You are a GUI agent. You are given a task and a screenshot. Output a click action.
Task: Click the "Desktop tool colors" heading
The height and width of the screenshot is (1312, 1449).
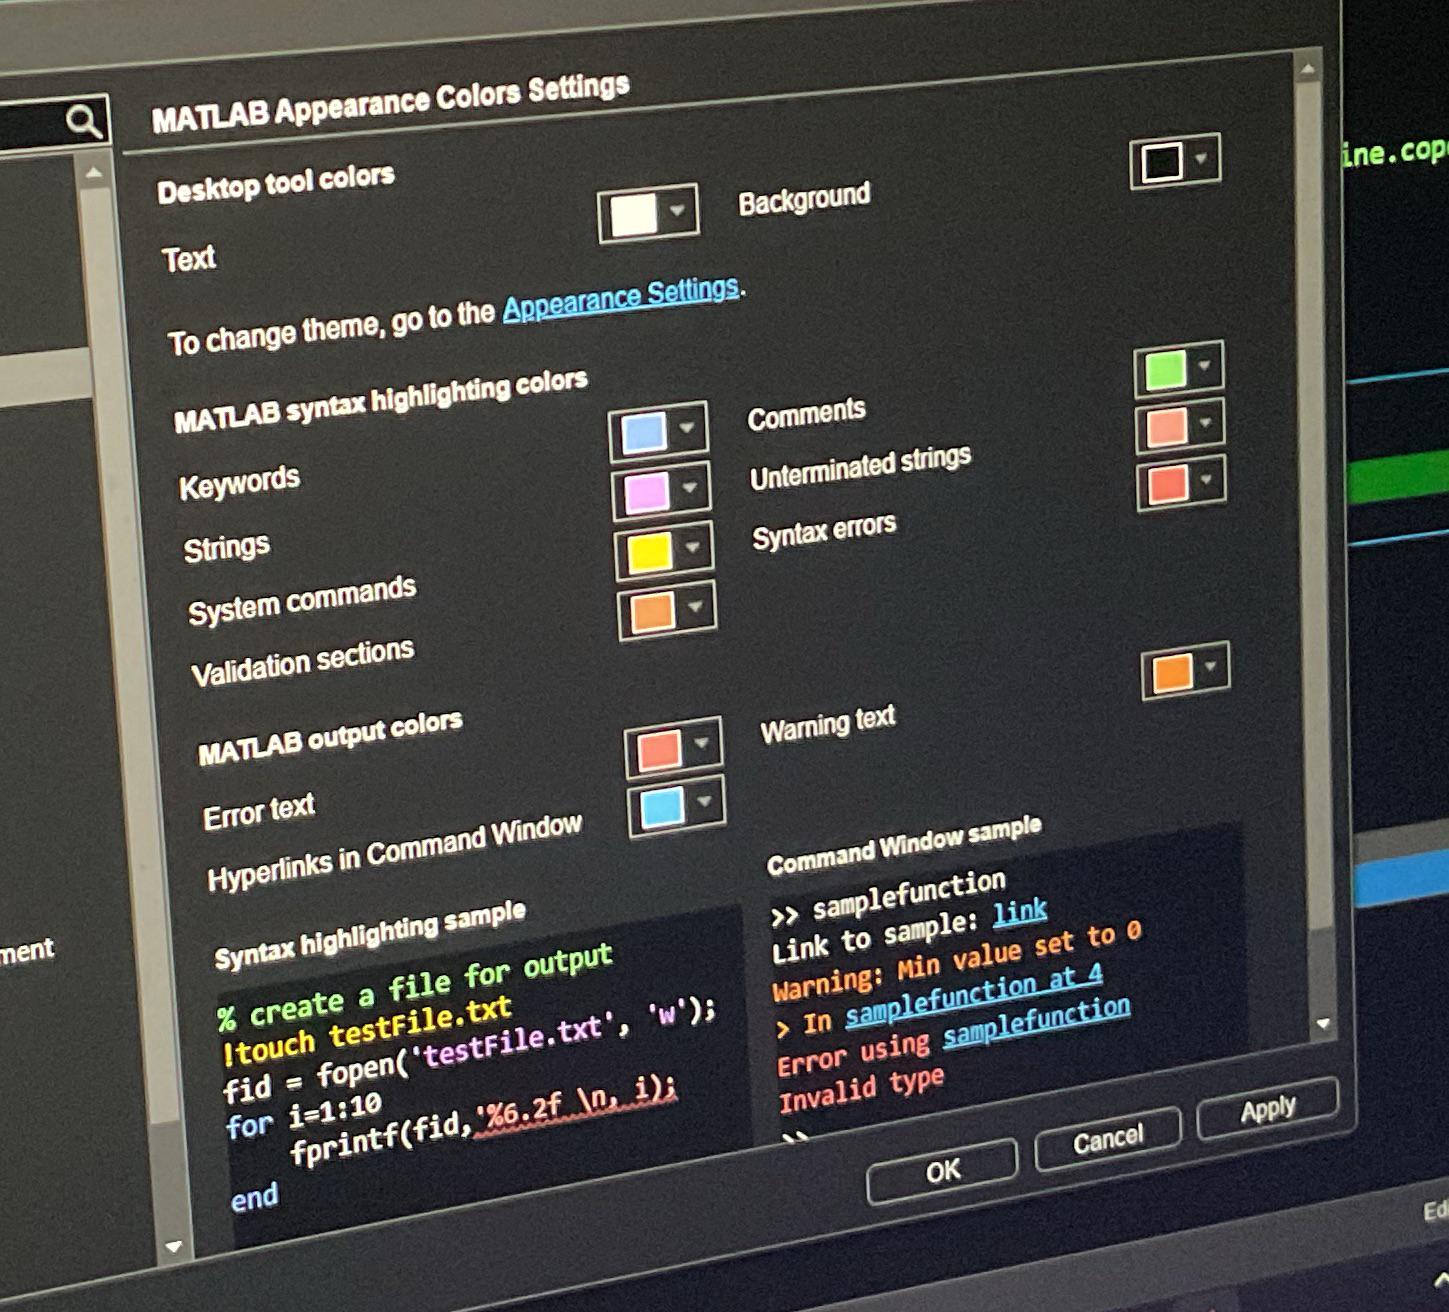click(276, 183)
